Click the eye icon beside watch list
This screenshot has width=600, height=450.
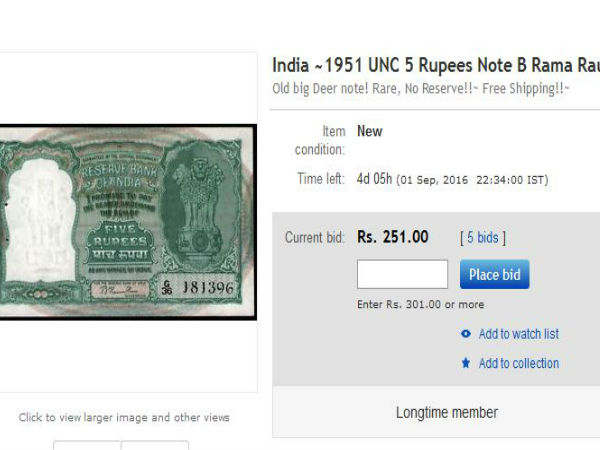click(x=466, y=334)
